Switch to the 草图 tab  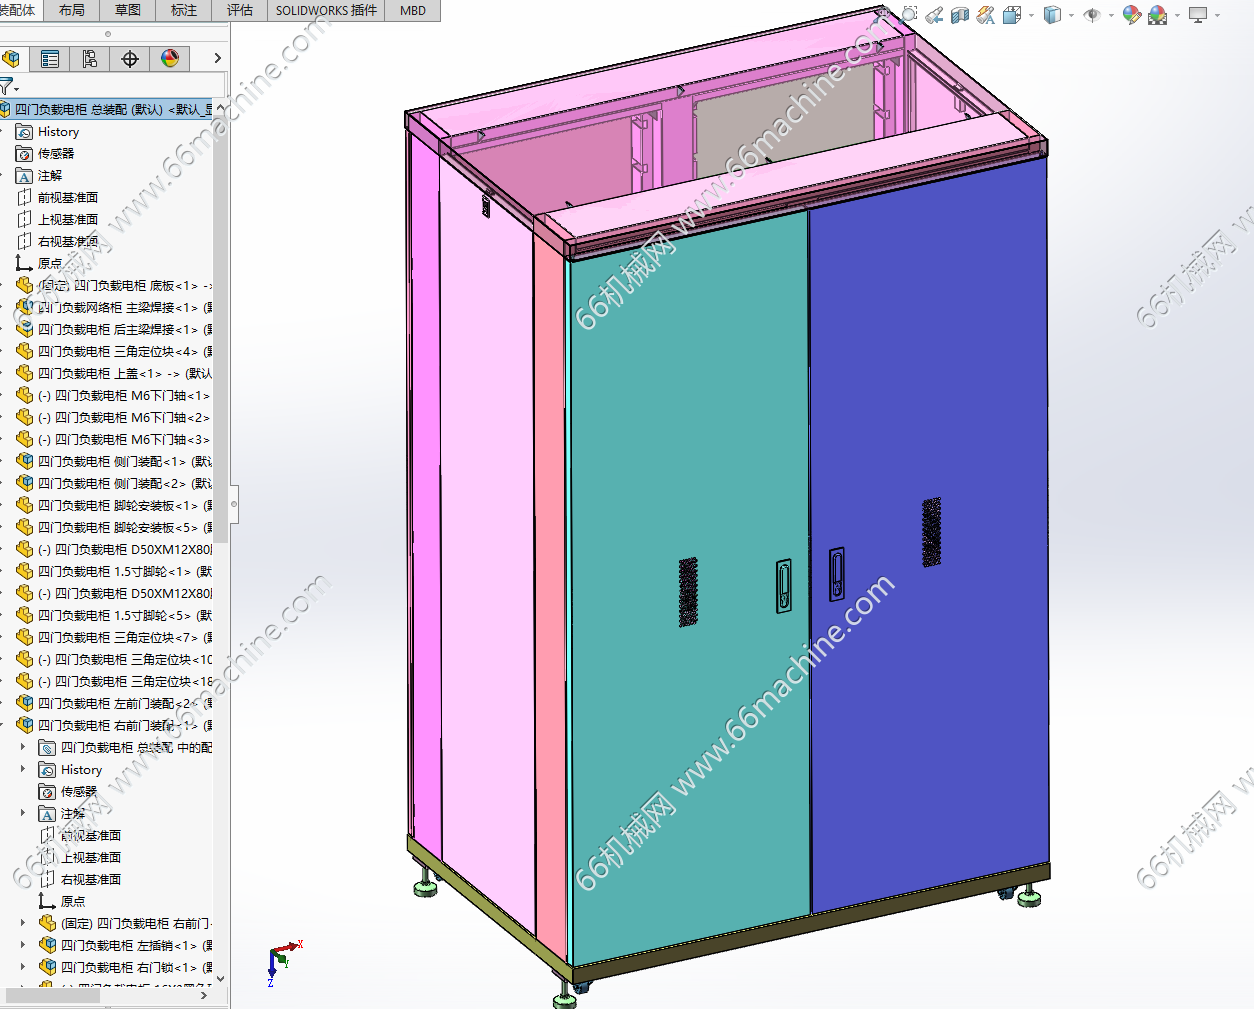pos(128,10)
